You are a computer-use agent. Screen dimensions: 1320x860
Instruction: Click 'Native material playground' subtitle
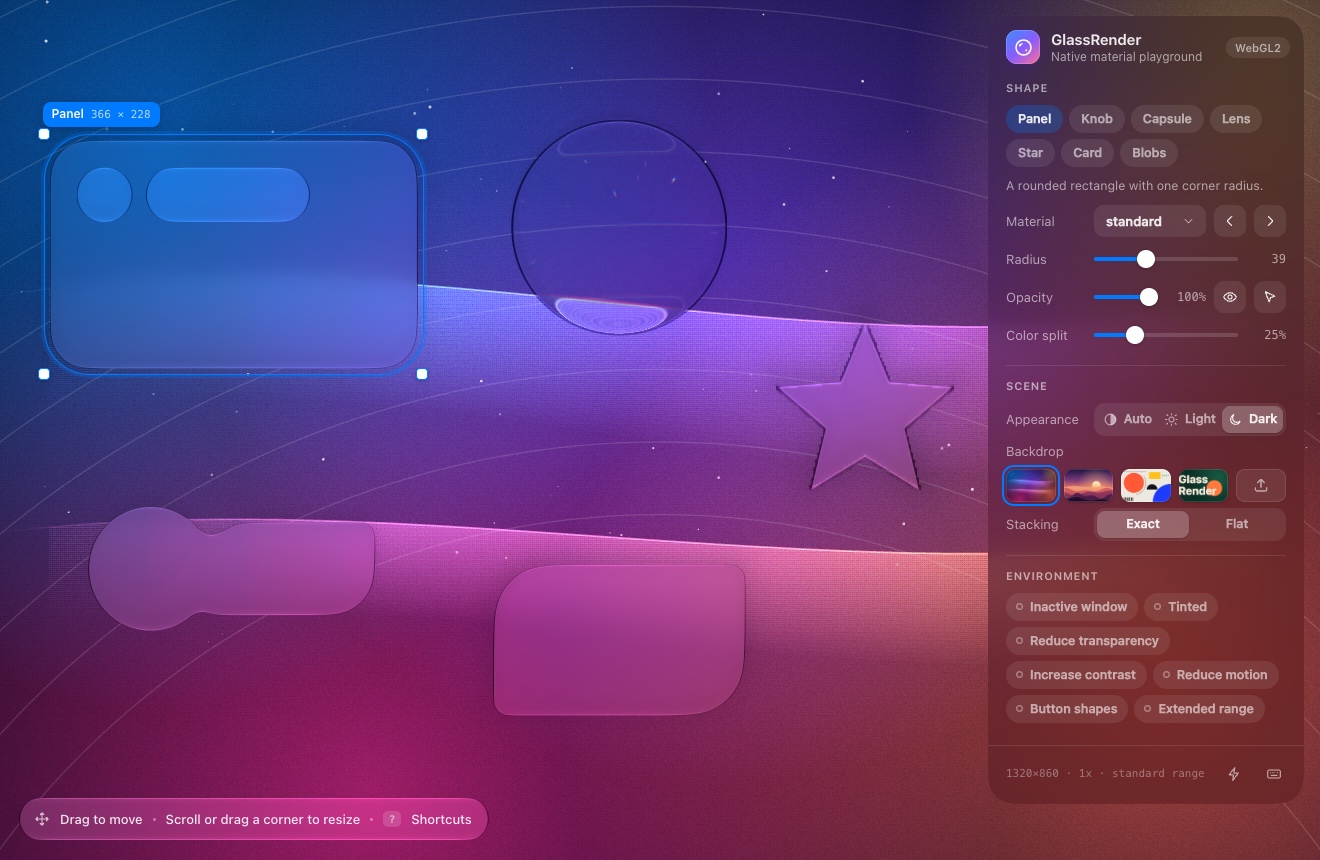[1126, 57]
